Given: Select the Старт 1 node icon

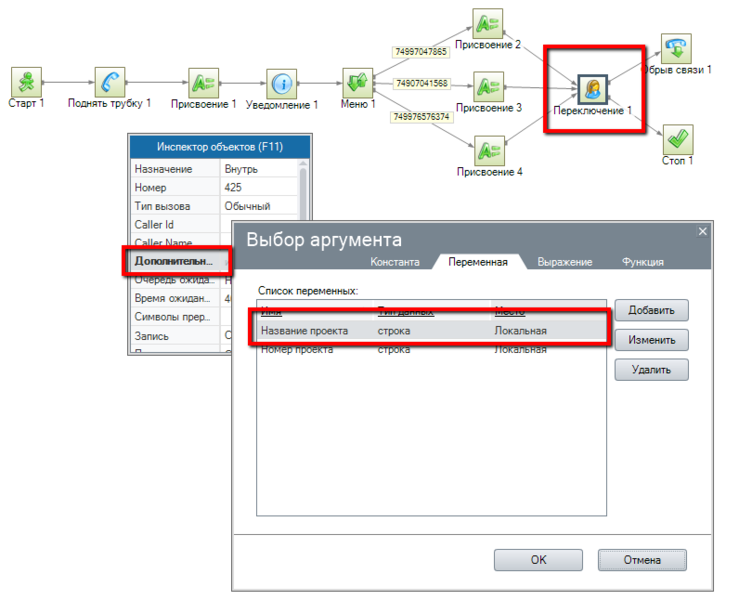Looking at the screenshot, I should 26,82.
